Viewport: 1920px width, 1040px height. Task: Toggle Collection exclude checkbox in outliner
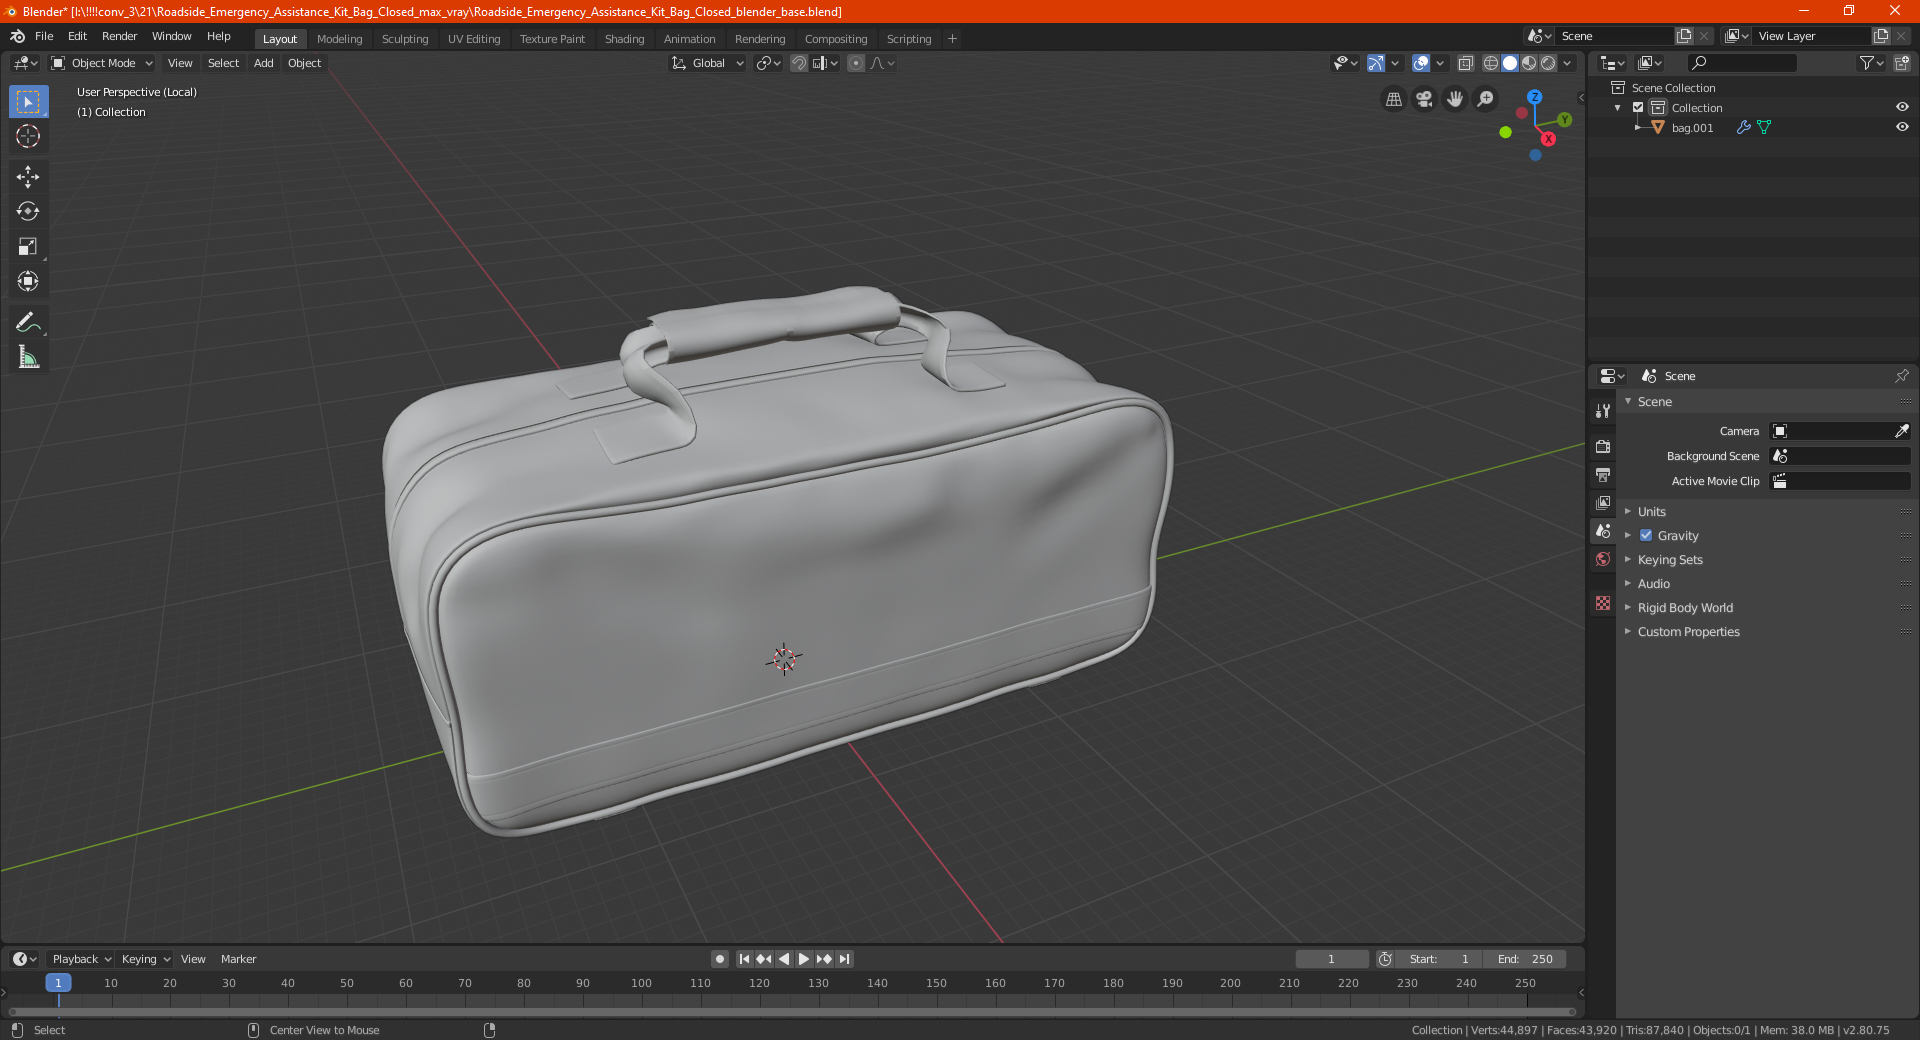[x=1638, y=107]
